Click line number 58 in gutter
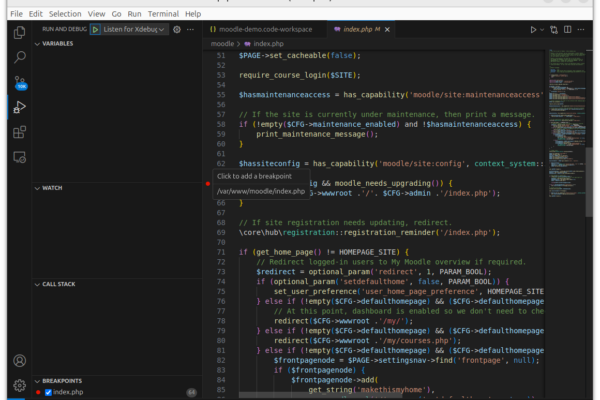The image size is (600, 400). pos(221,124)
